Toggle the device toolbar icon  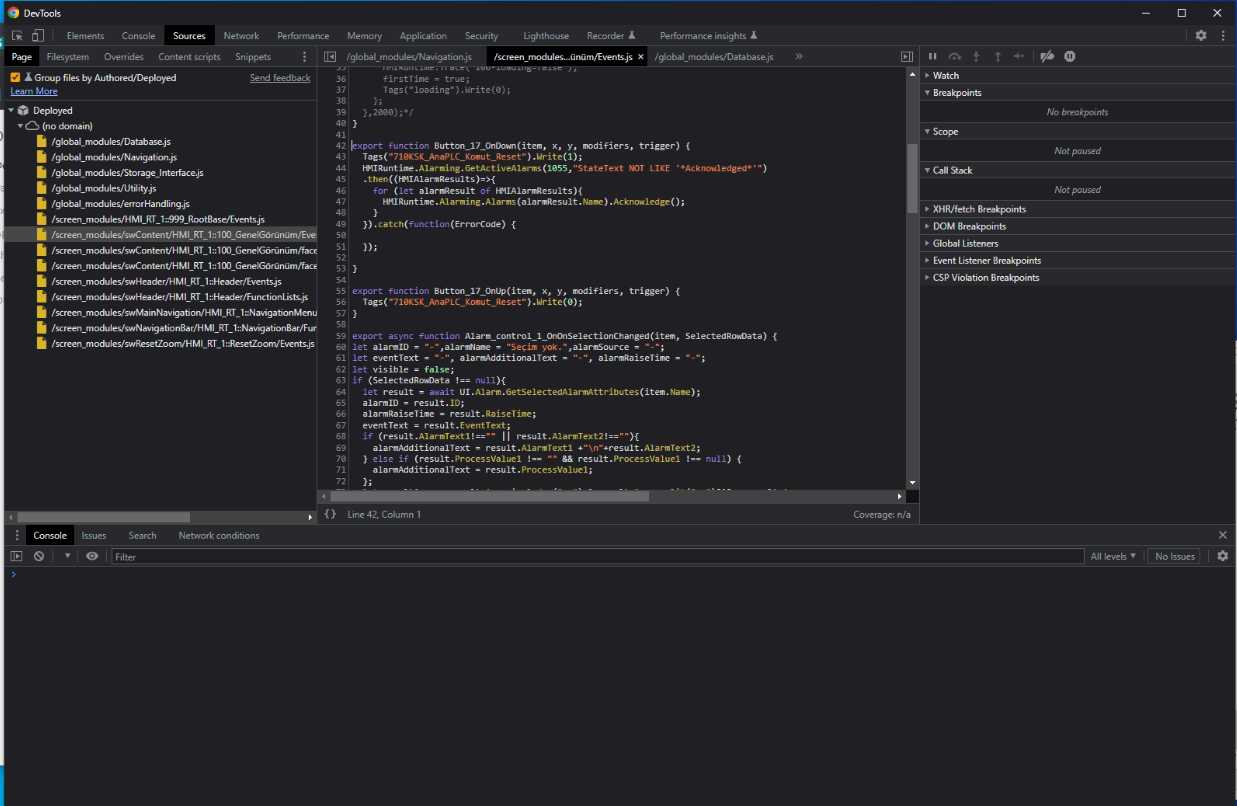click(x=37, y=36)
